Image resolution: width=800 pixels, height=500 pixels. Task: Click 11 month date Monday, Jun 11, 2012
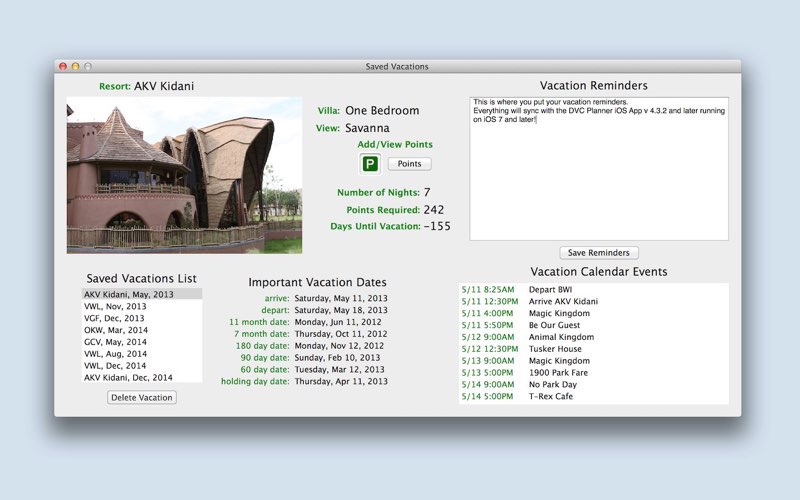click(x=338, y=322)
